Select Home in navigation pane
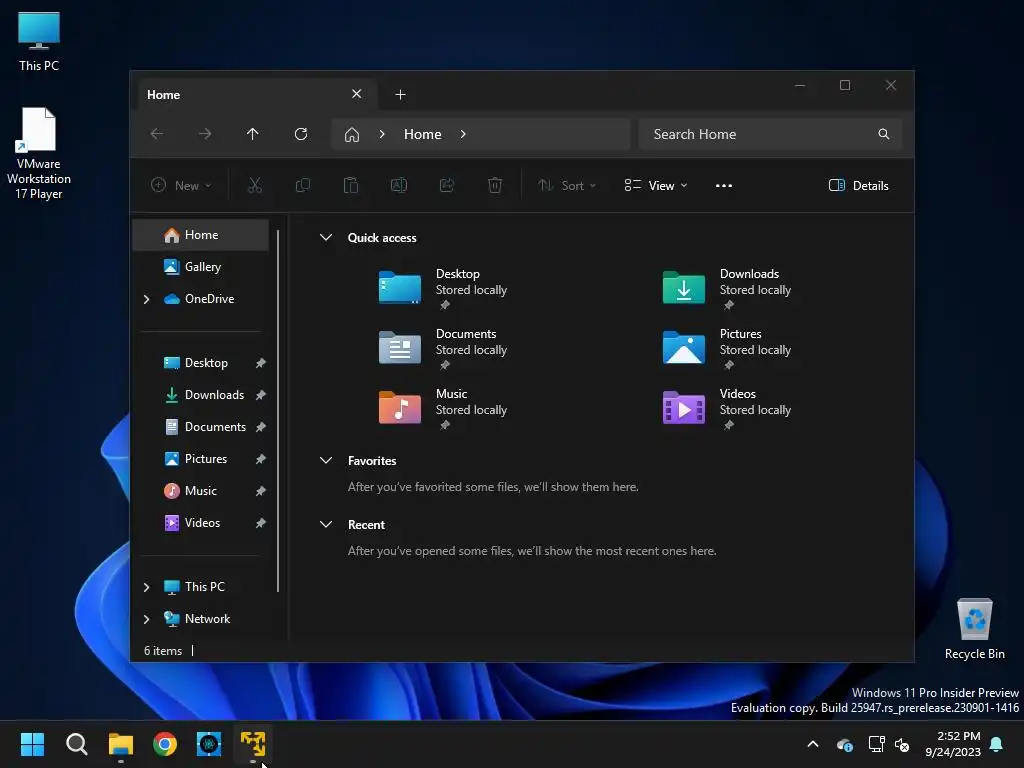 click(200, 235)
